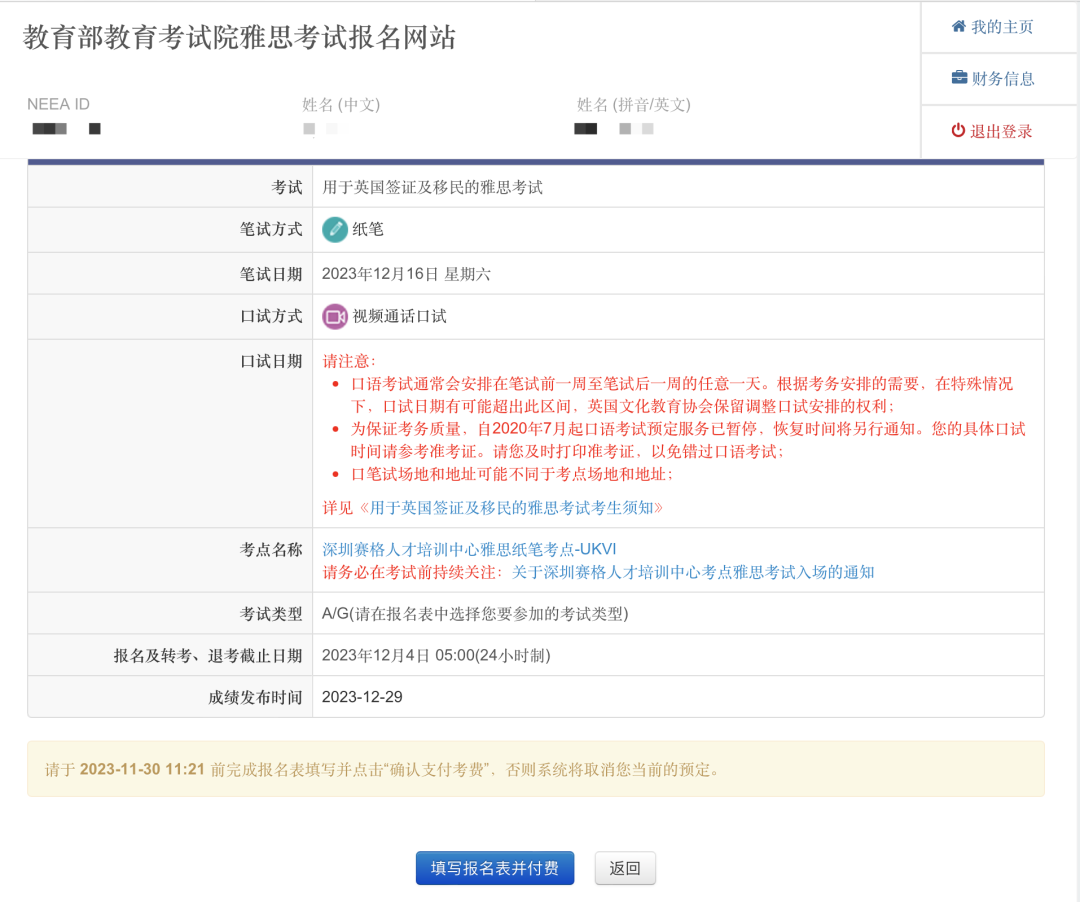This screenshot has width=1080, height=902.
Task: Click the written test date 2023年12月16日 星期六
Action: pos(406,274)
